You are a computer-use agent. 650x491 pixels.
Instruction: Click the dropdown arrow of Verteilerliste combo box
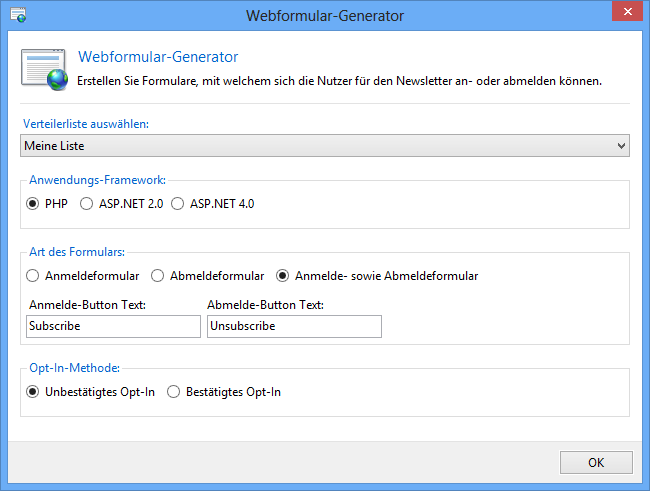pos(621,146)
